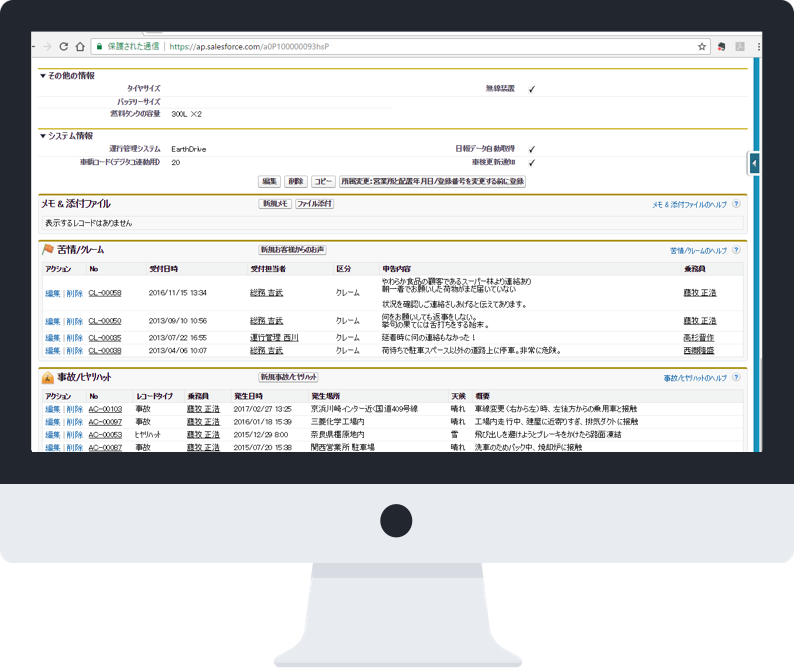Click the 編集 button

(x=269, y=181)
